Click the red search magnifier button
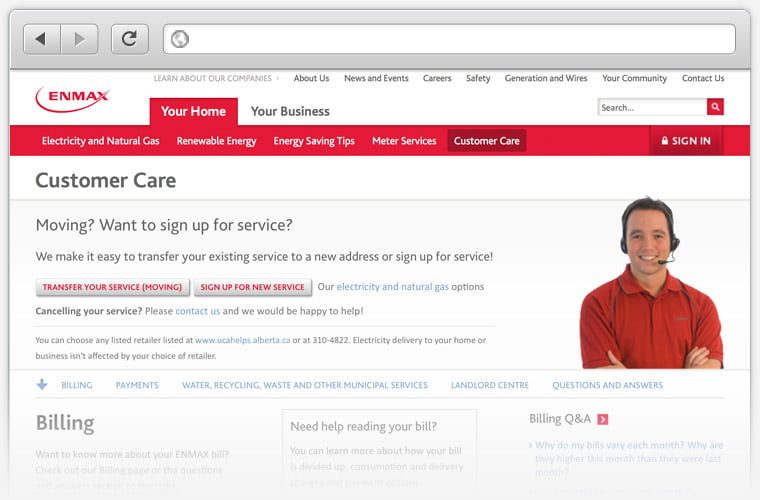The image size is (760, 500). click(715, 107)
